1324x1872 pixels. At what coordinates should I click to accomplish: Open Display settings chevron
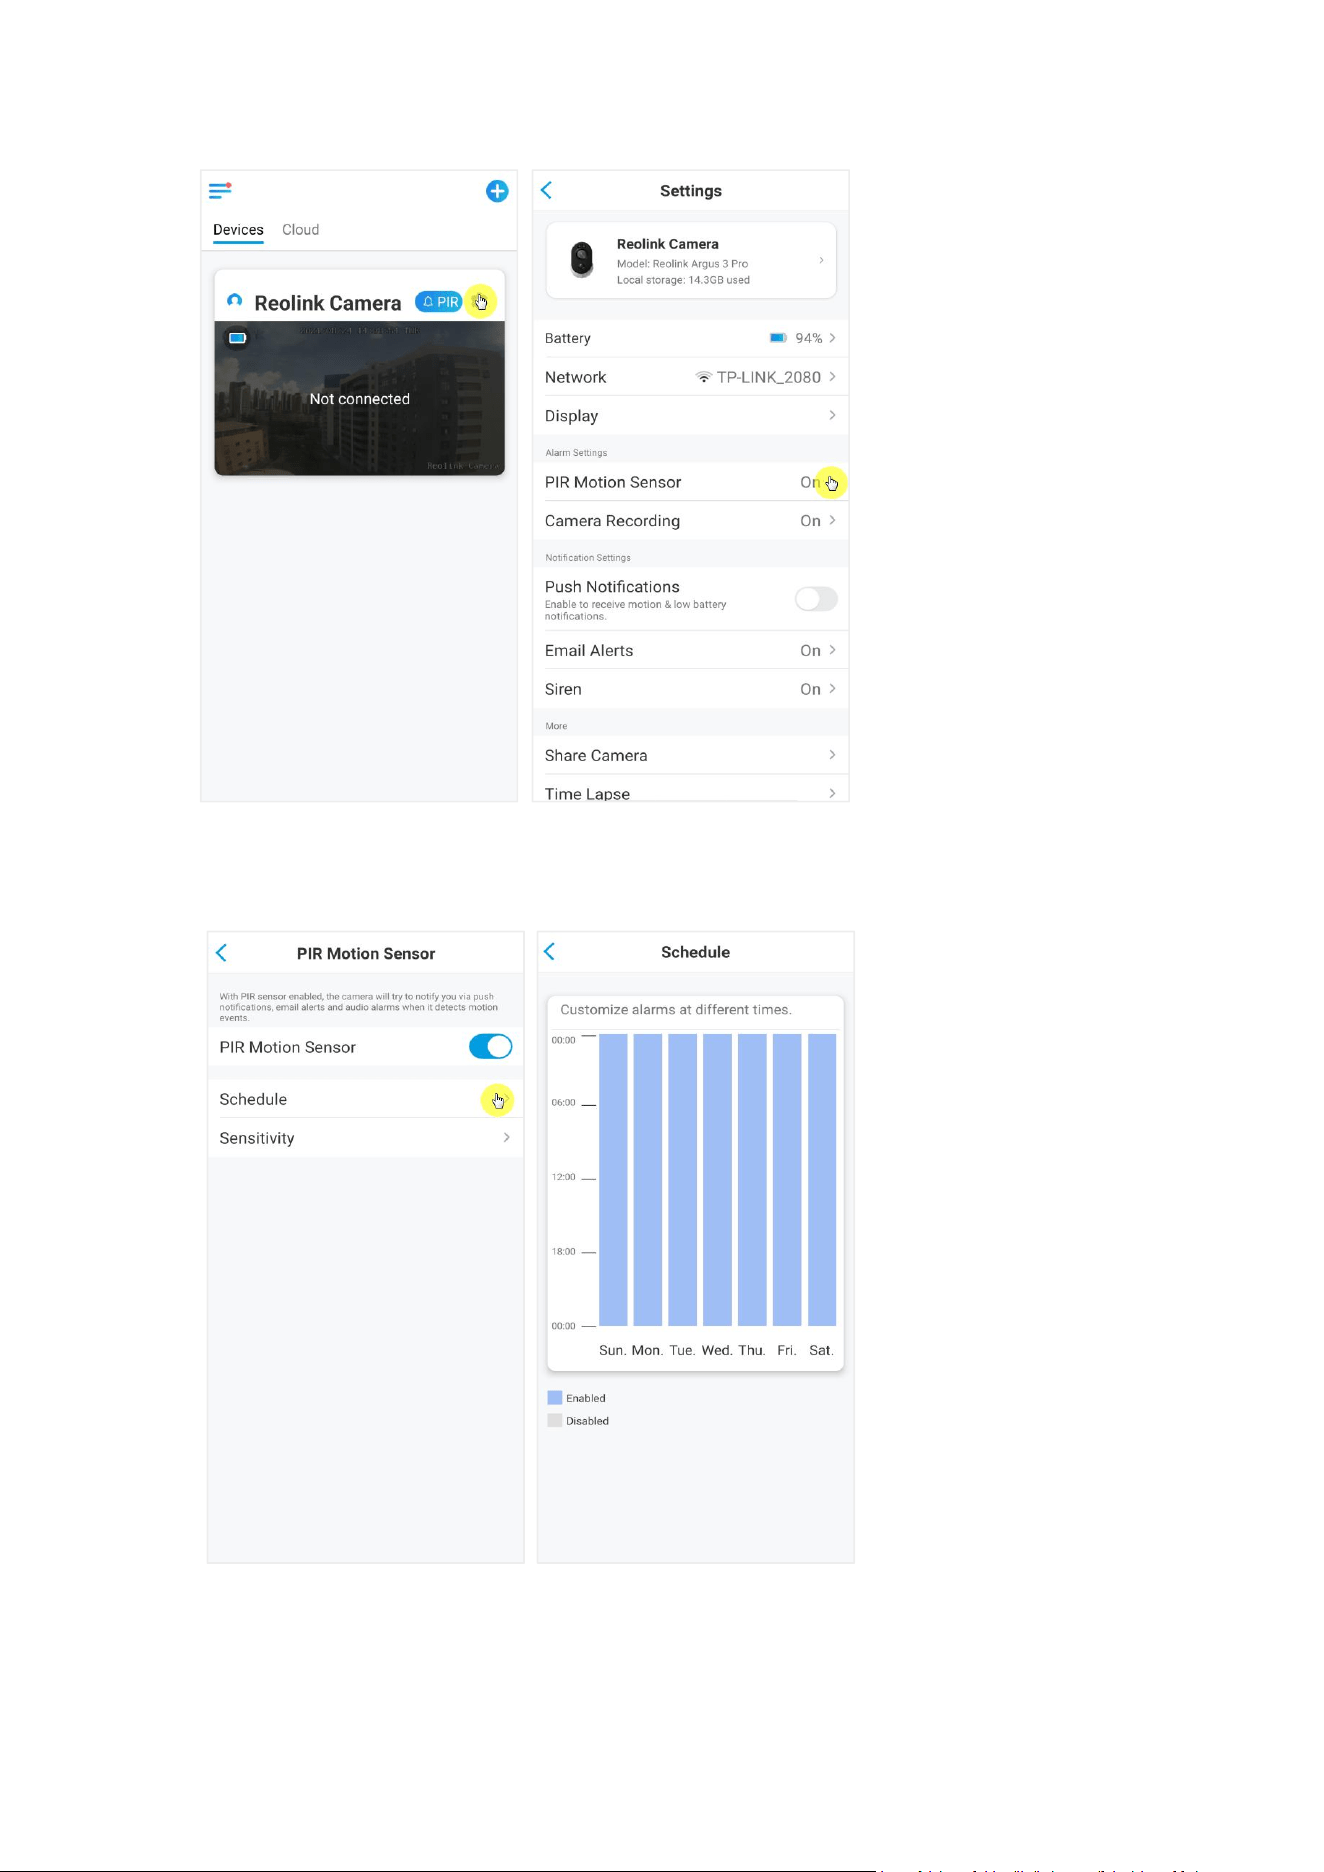coord(832,415)
